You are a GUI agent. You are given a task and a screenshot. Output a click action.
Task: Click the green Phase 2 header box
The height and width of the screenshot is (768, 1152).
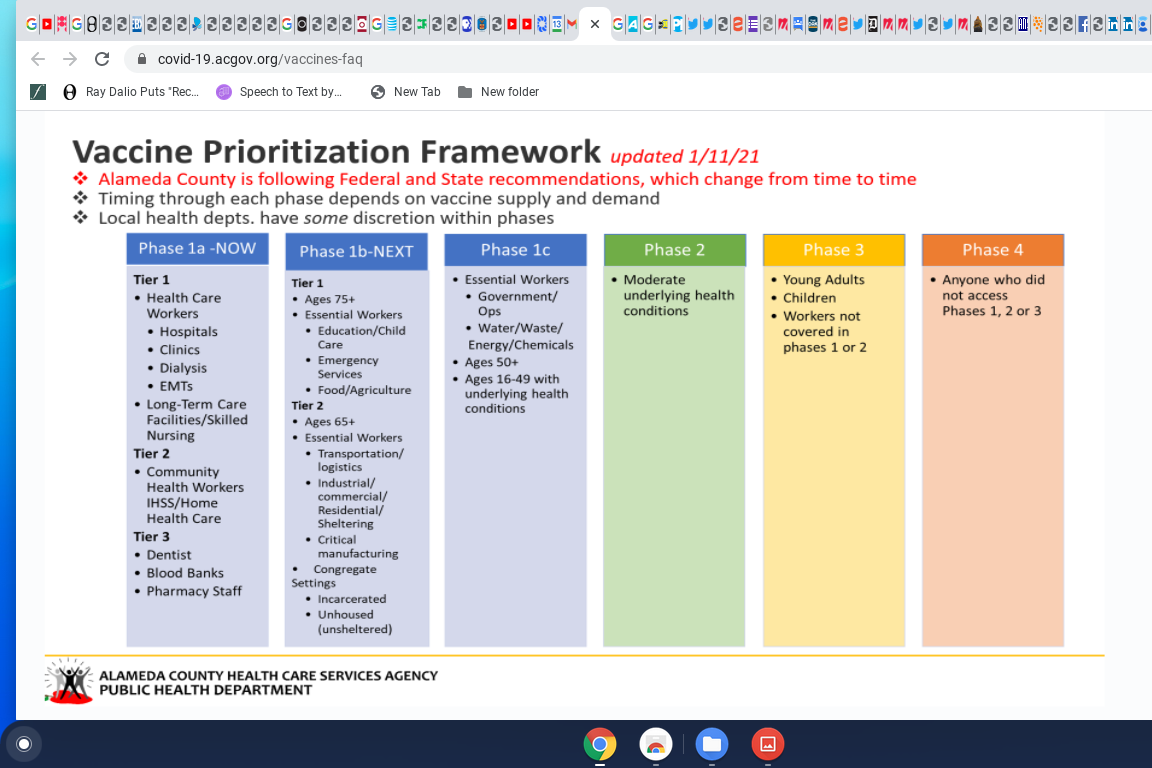[x=674, y=250]
